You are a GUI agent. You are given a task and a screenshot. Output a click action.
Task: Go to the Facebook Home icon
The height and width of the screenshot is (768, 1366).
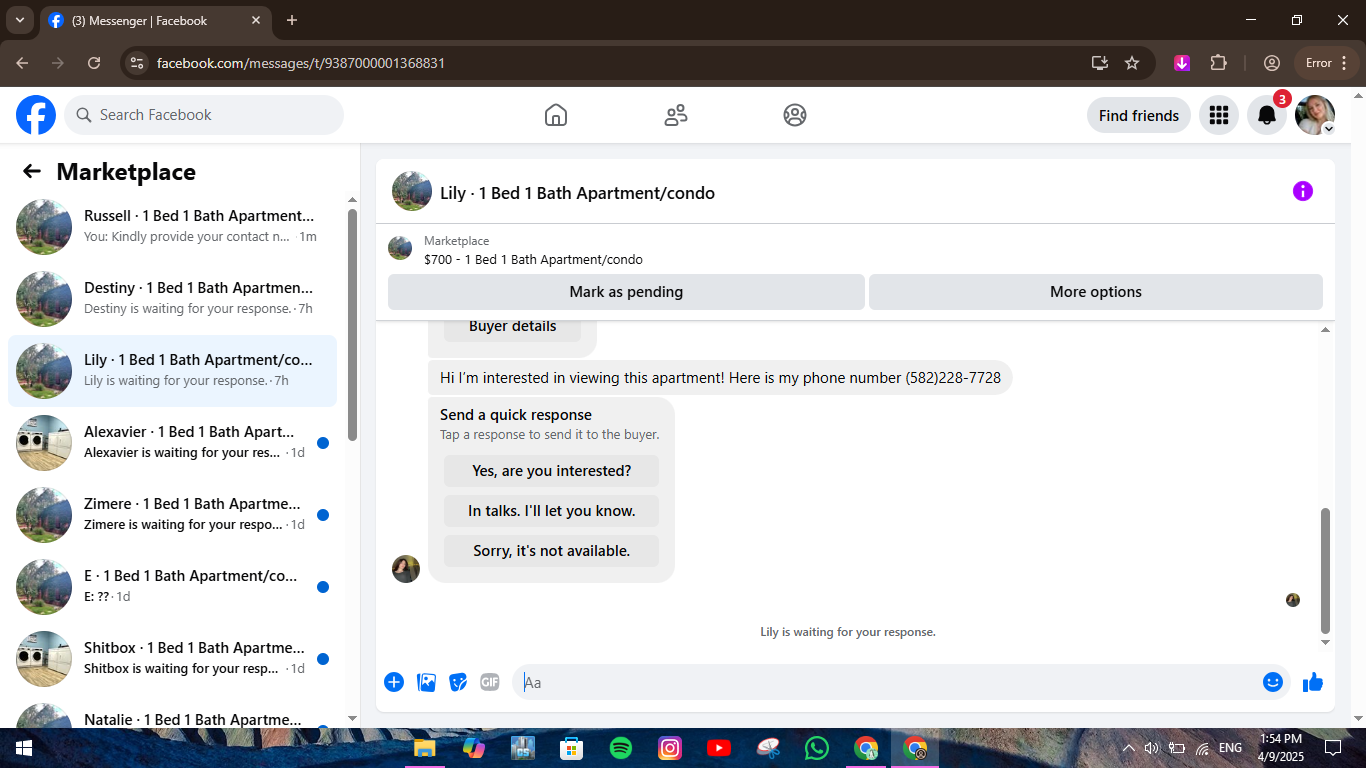556,115
